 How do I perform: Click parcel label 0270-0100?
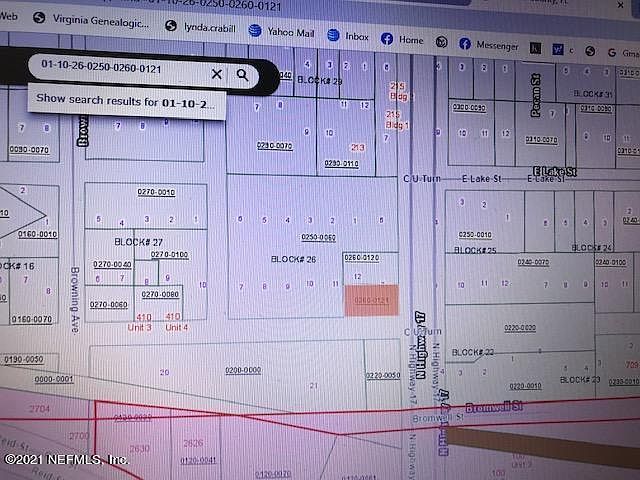tap(169, 255)
